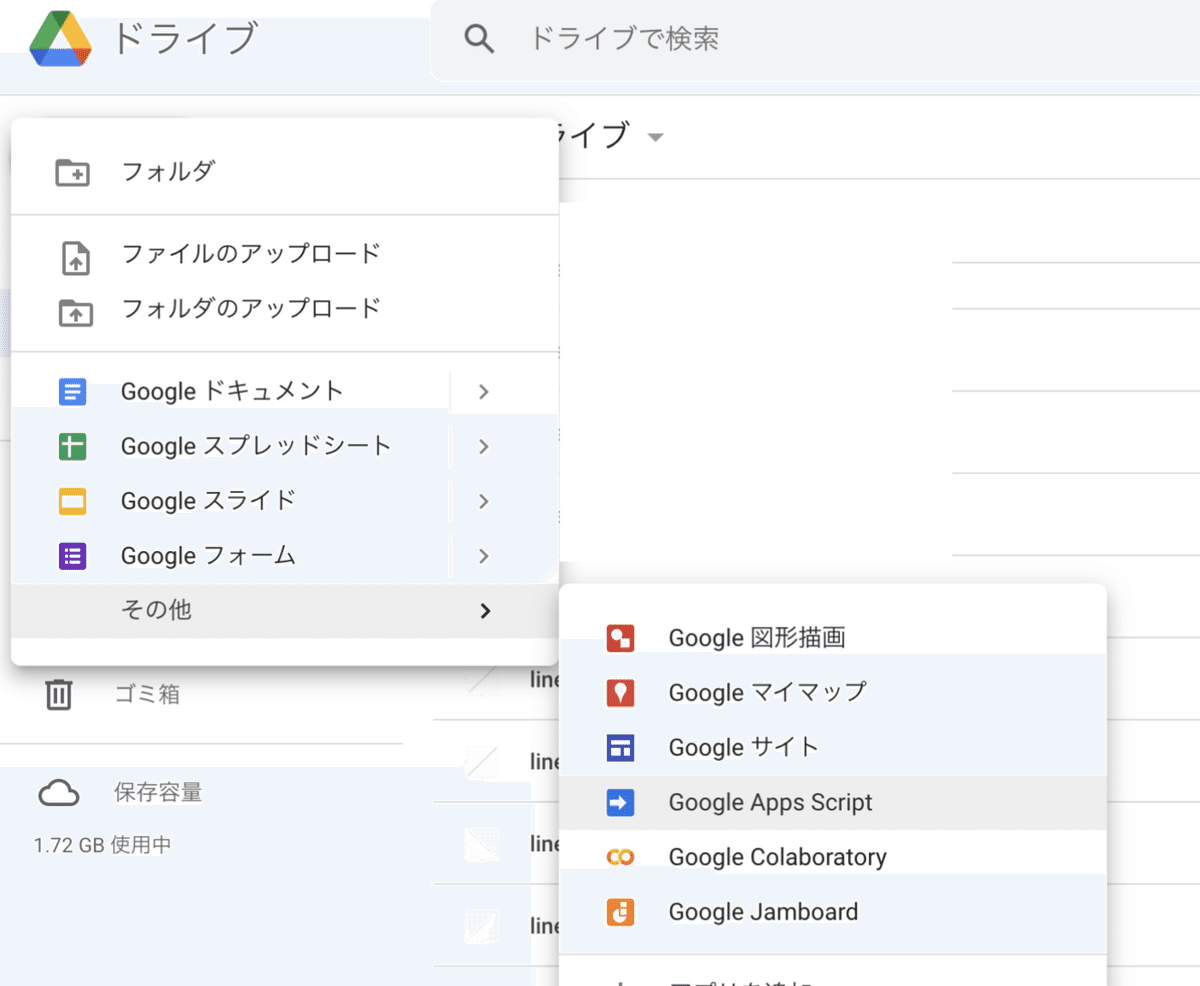The width and height of the screenshot is (1200, 986).
Task: Open ゴミ箱 in the sidebar
Action: pyautogui.click(x=147, y=694)
